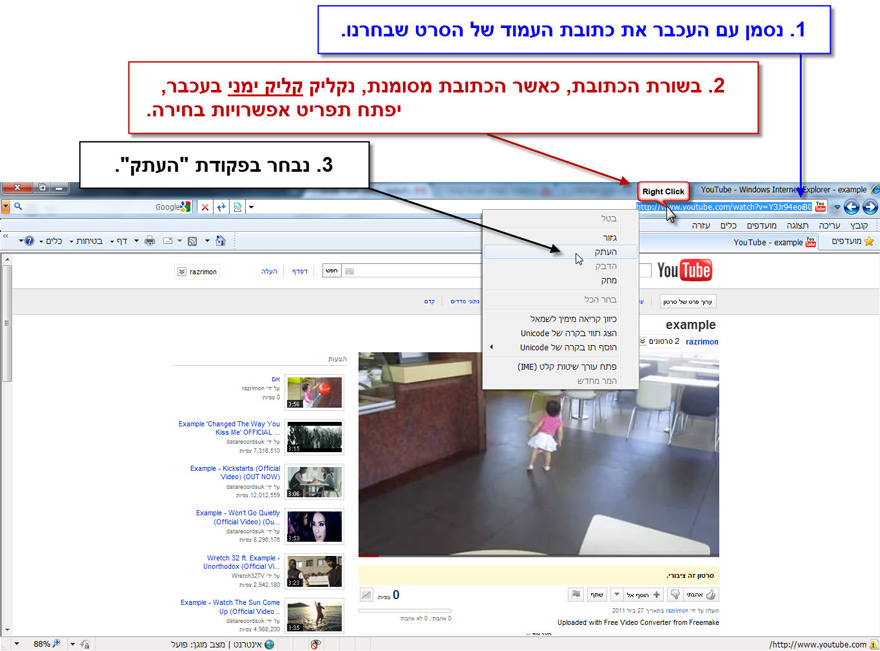
Task: Open the בטיחות (Safety) command bar dropdown
Action: pos(86,241)
